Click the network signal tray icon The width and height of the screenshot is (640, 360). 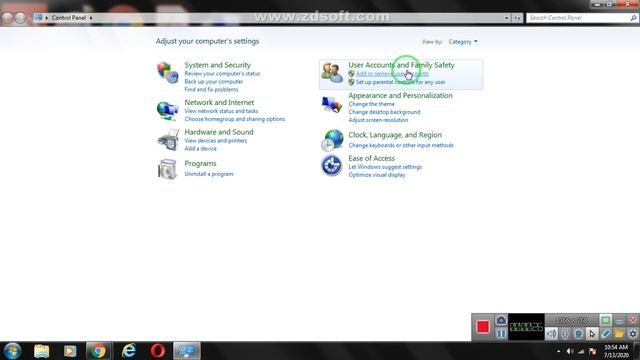tap(581, 351)
